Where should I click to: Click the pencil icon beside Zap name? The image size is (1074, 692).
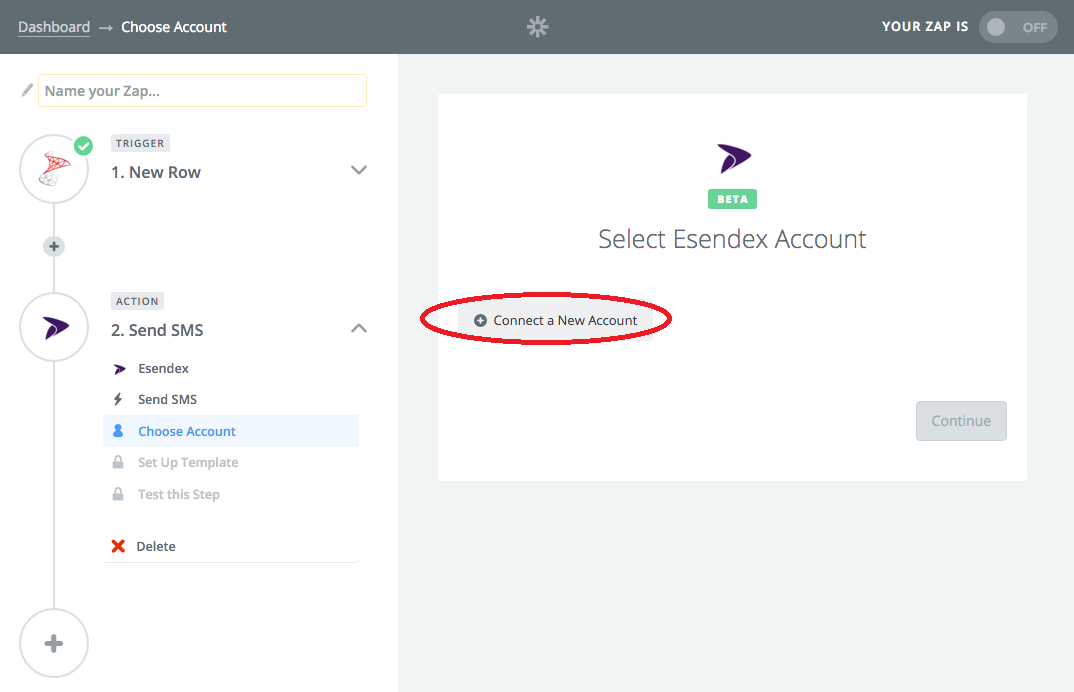[27, 90]
